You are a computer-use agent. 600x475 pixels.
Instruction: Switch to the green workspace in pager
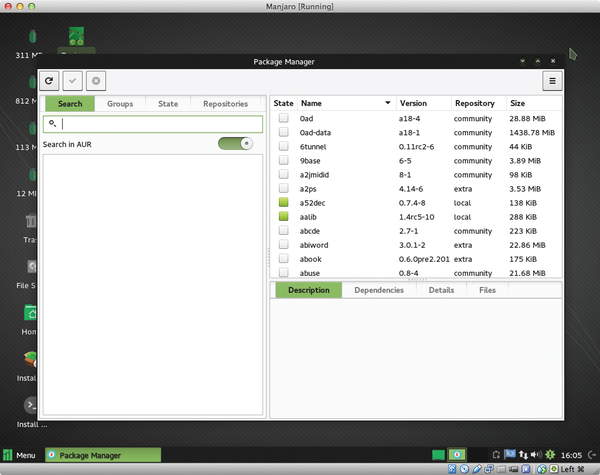click(x=438, y=455)
